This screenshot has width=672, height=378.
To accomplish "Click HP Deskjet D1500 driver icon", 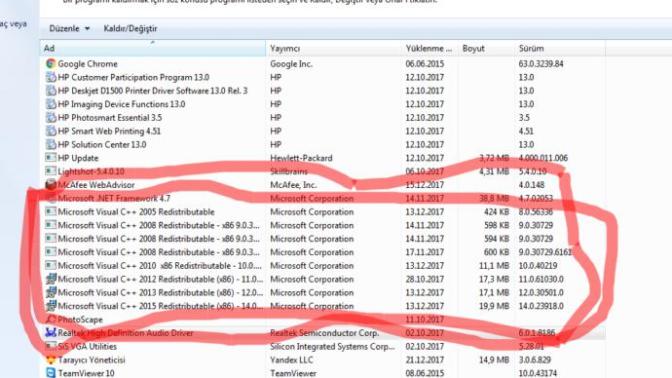I will tap(51, 91).
